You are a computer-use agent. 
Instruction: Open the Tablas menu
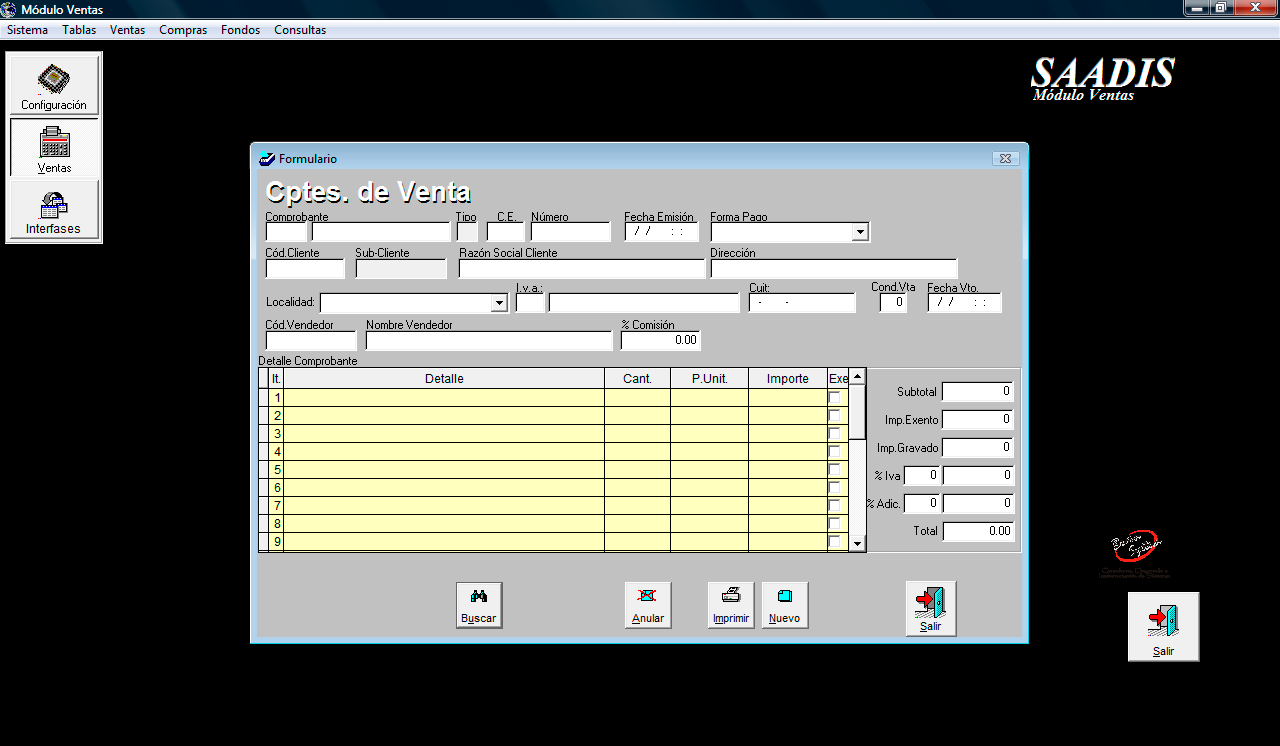coord(79,30)
